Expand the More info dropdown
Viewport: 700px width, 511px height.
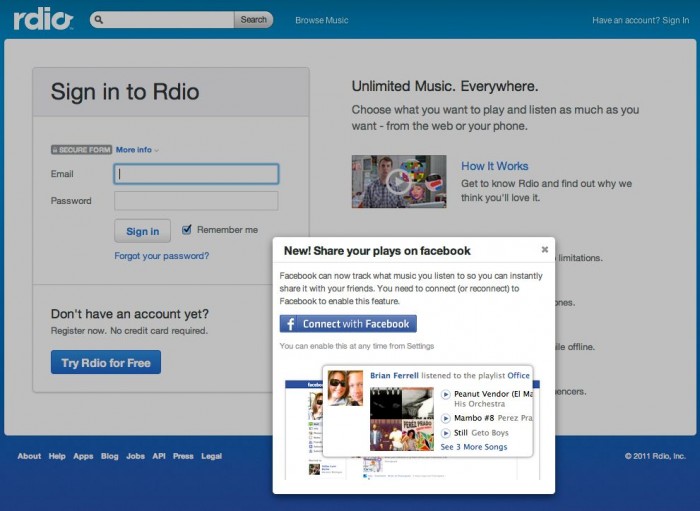137,150
